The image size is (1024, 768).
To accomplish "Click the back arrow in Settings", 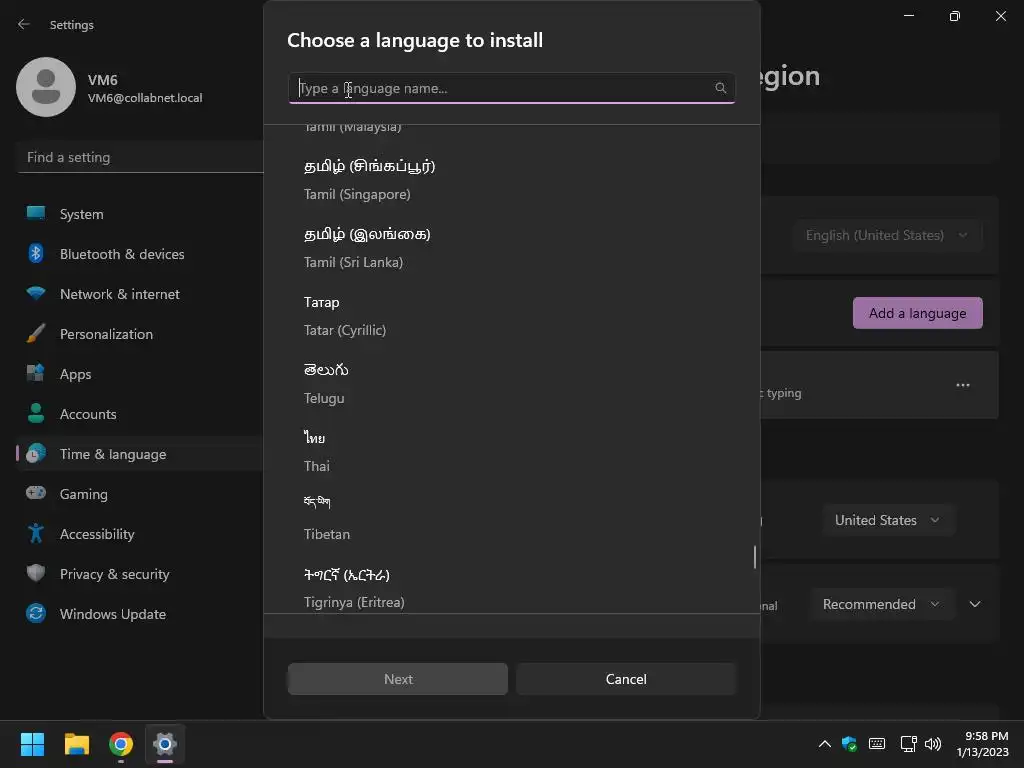I will tap(24, 24).
